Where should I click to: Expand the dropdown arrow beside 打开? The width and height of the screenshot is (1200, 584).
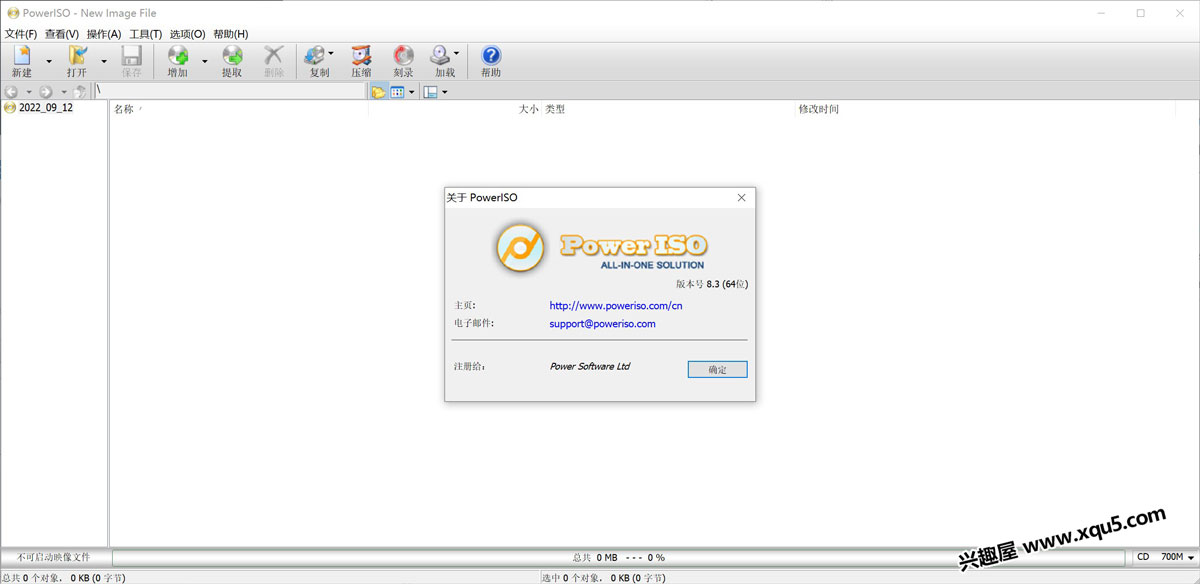coord(104,61)
